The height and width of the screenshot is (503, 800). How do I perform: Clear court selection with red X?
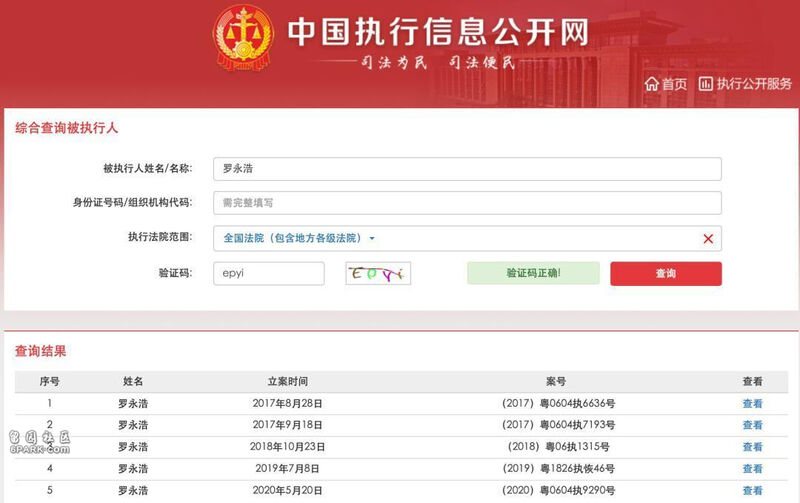(x=708, y=239)
